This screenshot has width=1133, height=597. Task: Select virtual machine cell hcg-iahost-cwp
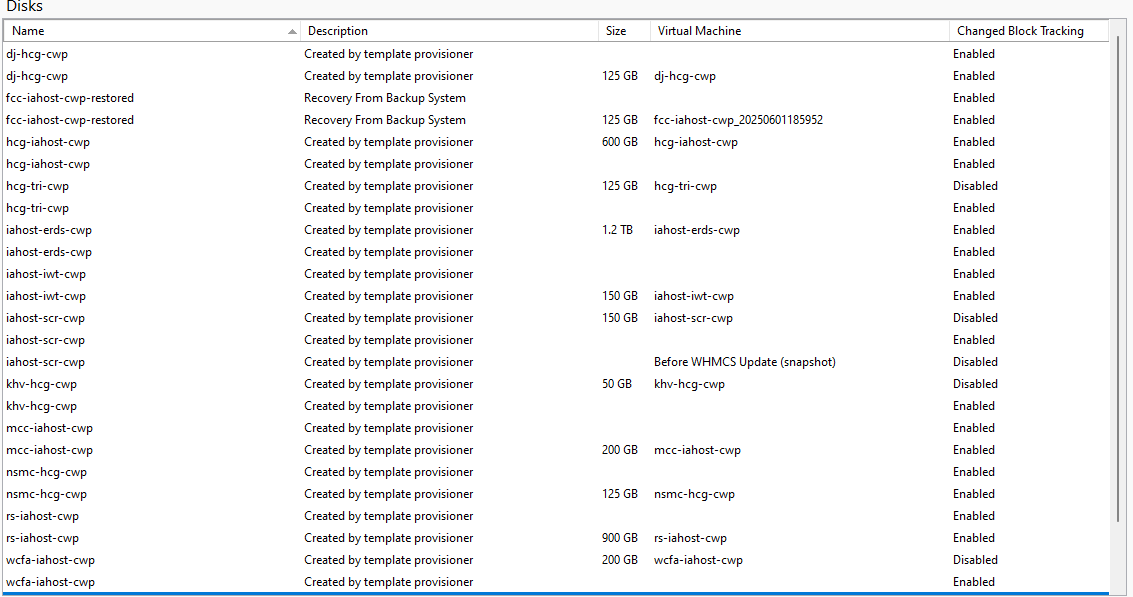696,142
